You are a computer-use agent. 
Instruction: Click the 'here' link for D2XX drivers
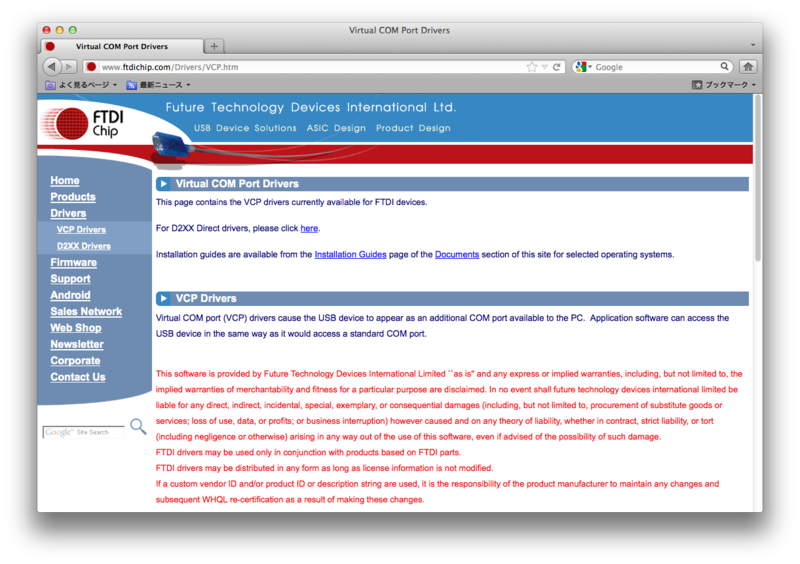[309, 228]
